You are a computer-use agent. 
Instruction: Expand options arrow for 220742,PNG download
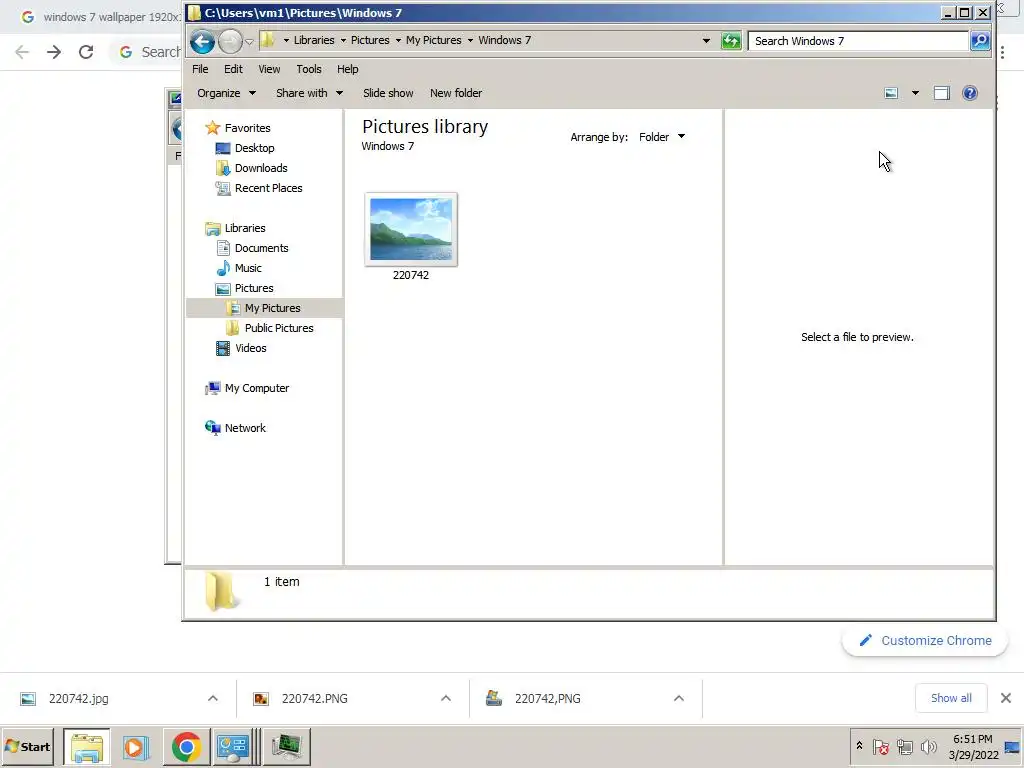[x=679, y=699]
